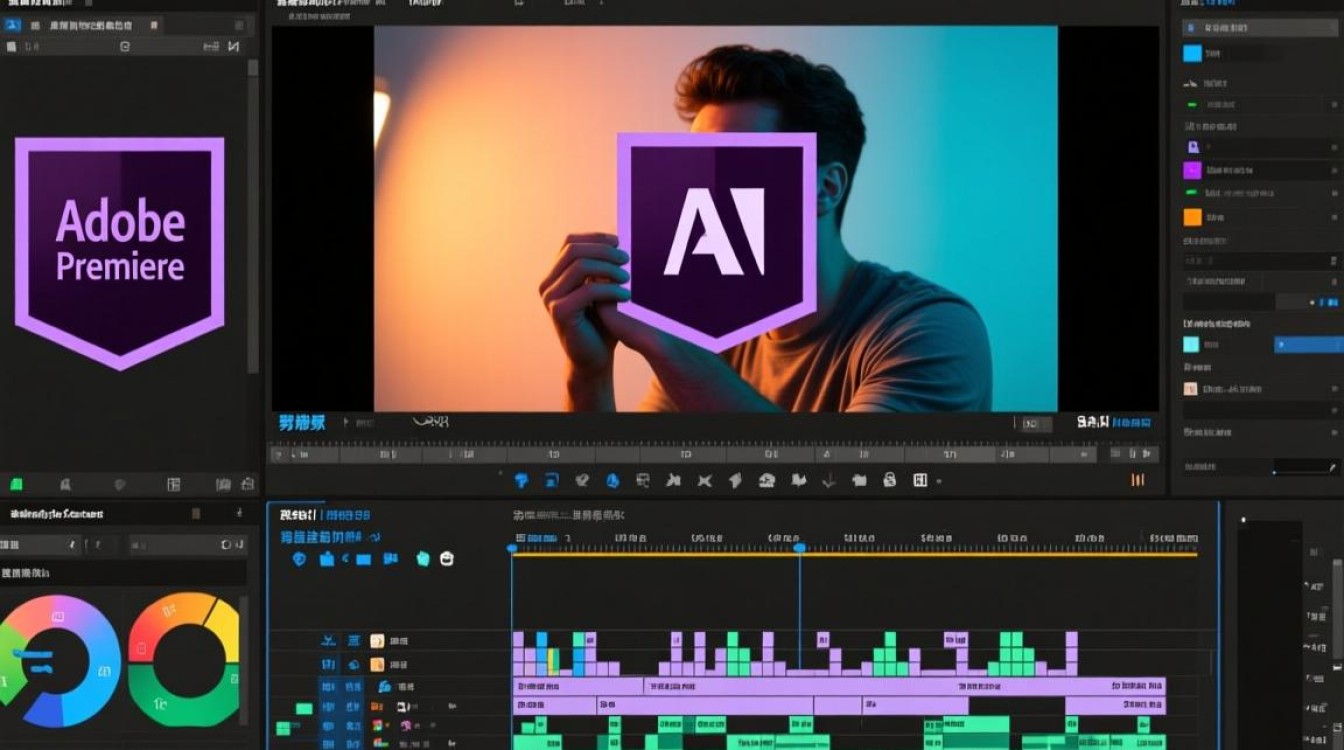The height and width of the screenshot is (750, 1344).
Task: Click the blue shield icon in the timeline header
Action: click(299, 559)
